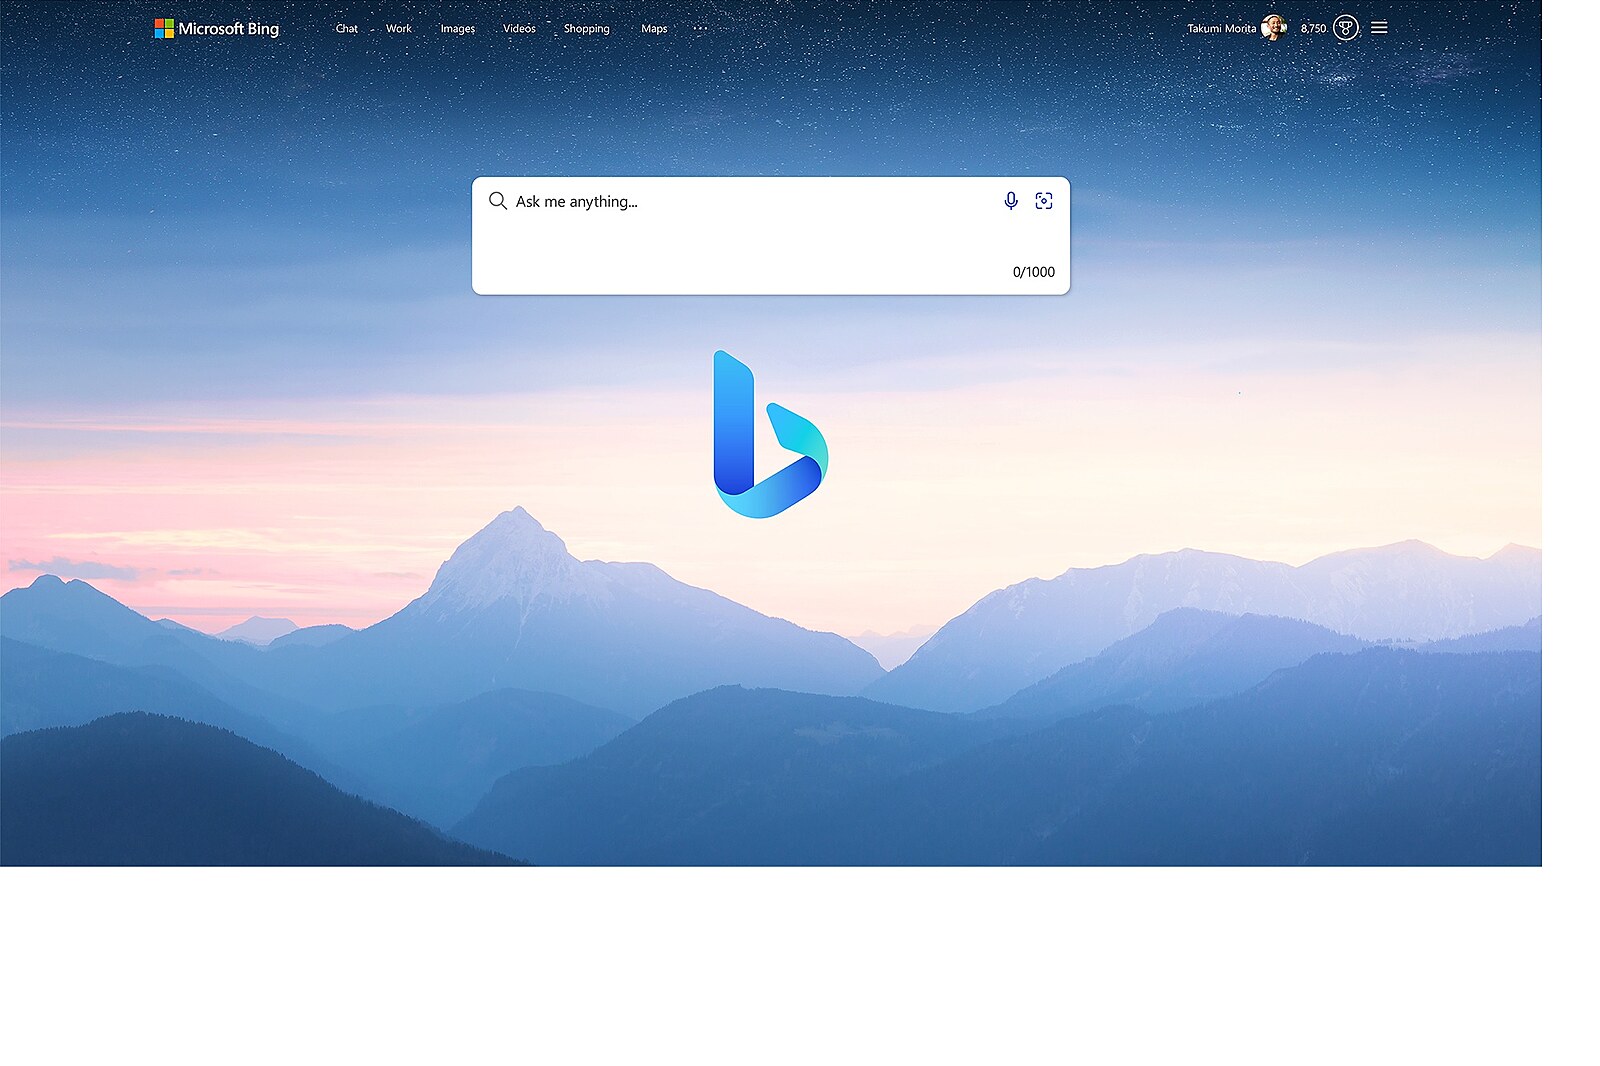This screenshot has height=1066, width=1600.
Task: Open the Rewards trophy icon
Action: [x=1346, y=28]
